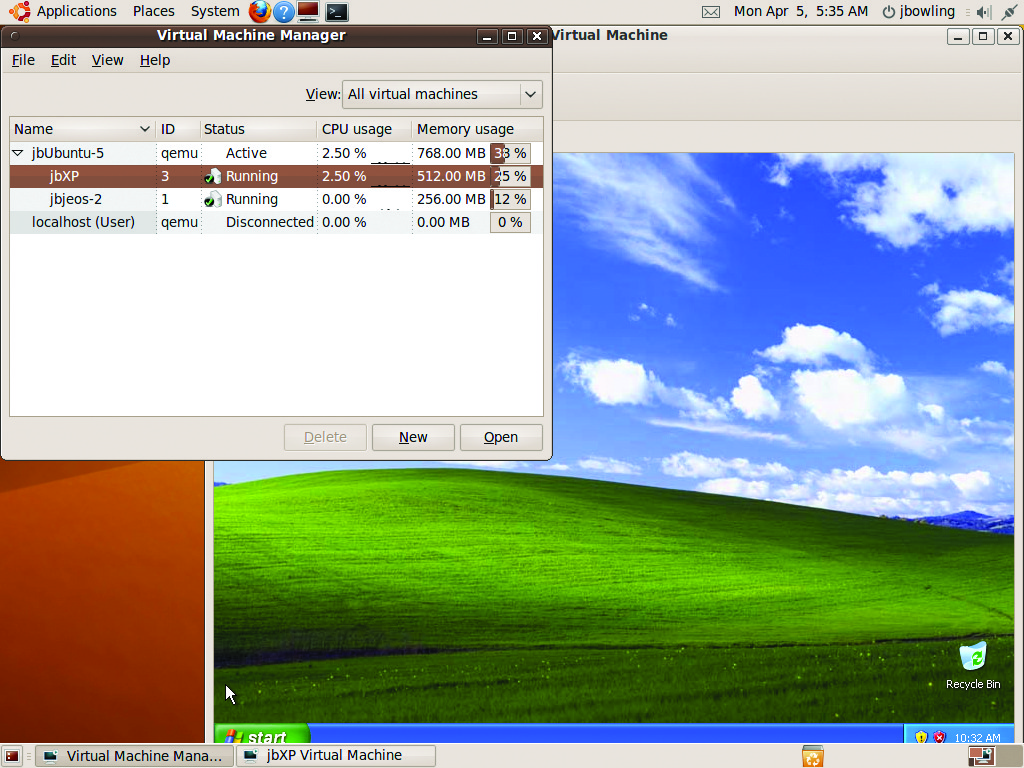Open the File menu

click(23, 60)
